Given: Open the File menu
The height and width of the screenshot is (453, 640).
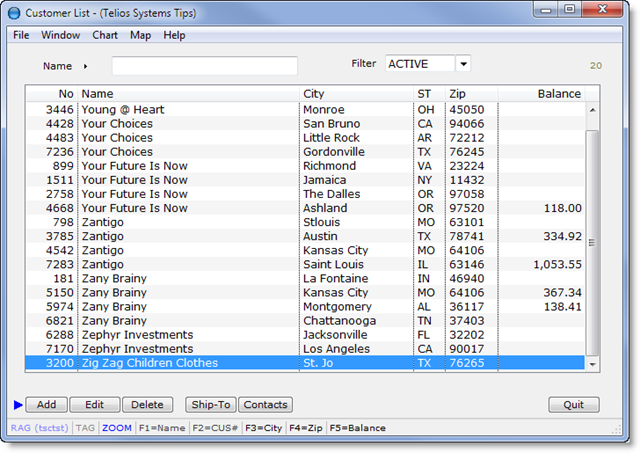Looking at the screenshot, I should (x=21, y=35).
